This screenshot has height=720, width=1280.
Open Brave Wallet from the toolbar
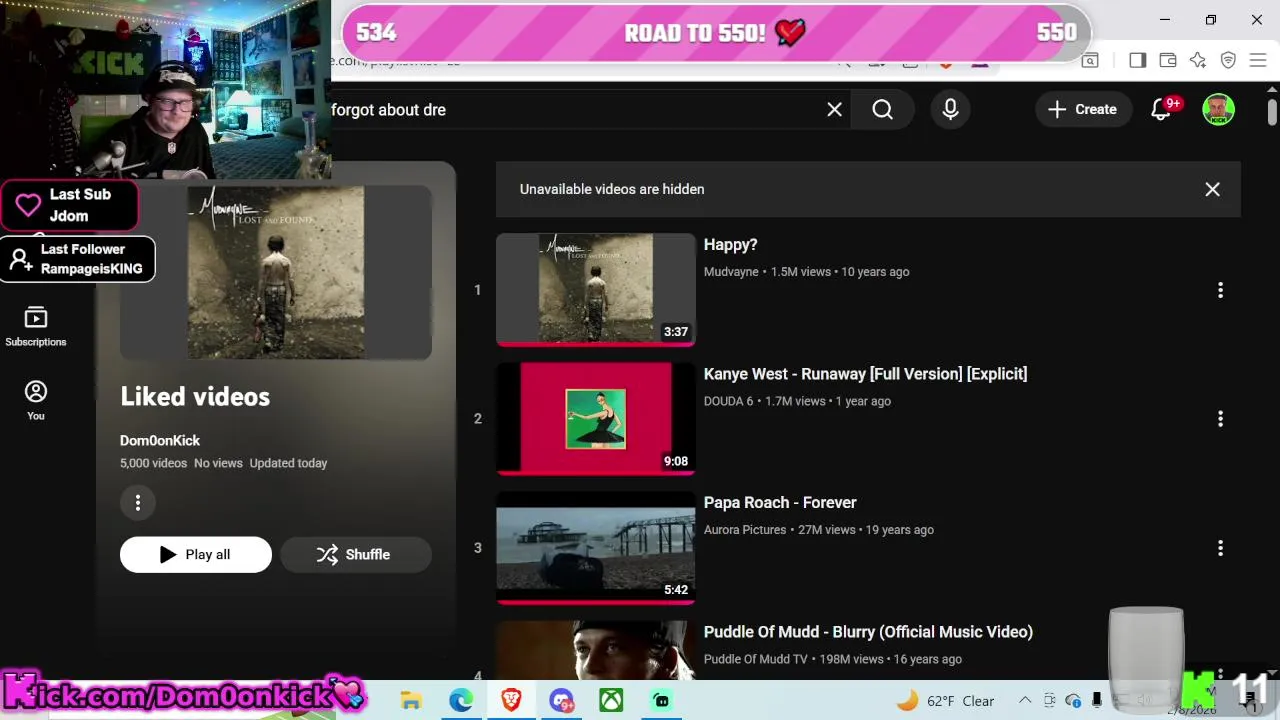1168,61
